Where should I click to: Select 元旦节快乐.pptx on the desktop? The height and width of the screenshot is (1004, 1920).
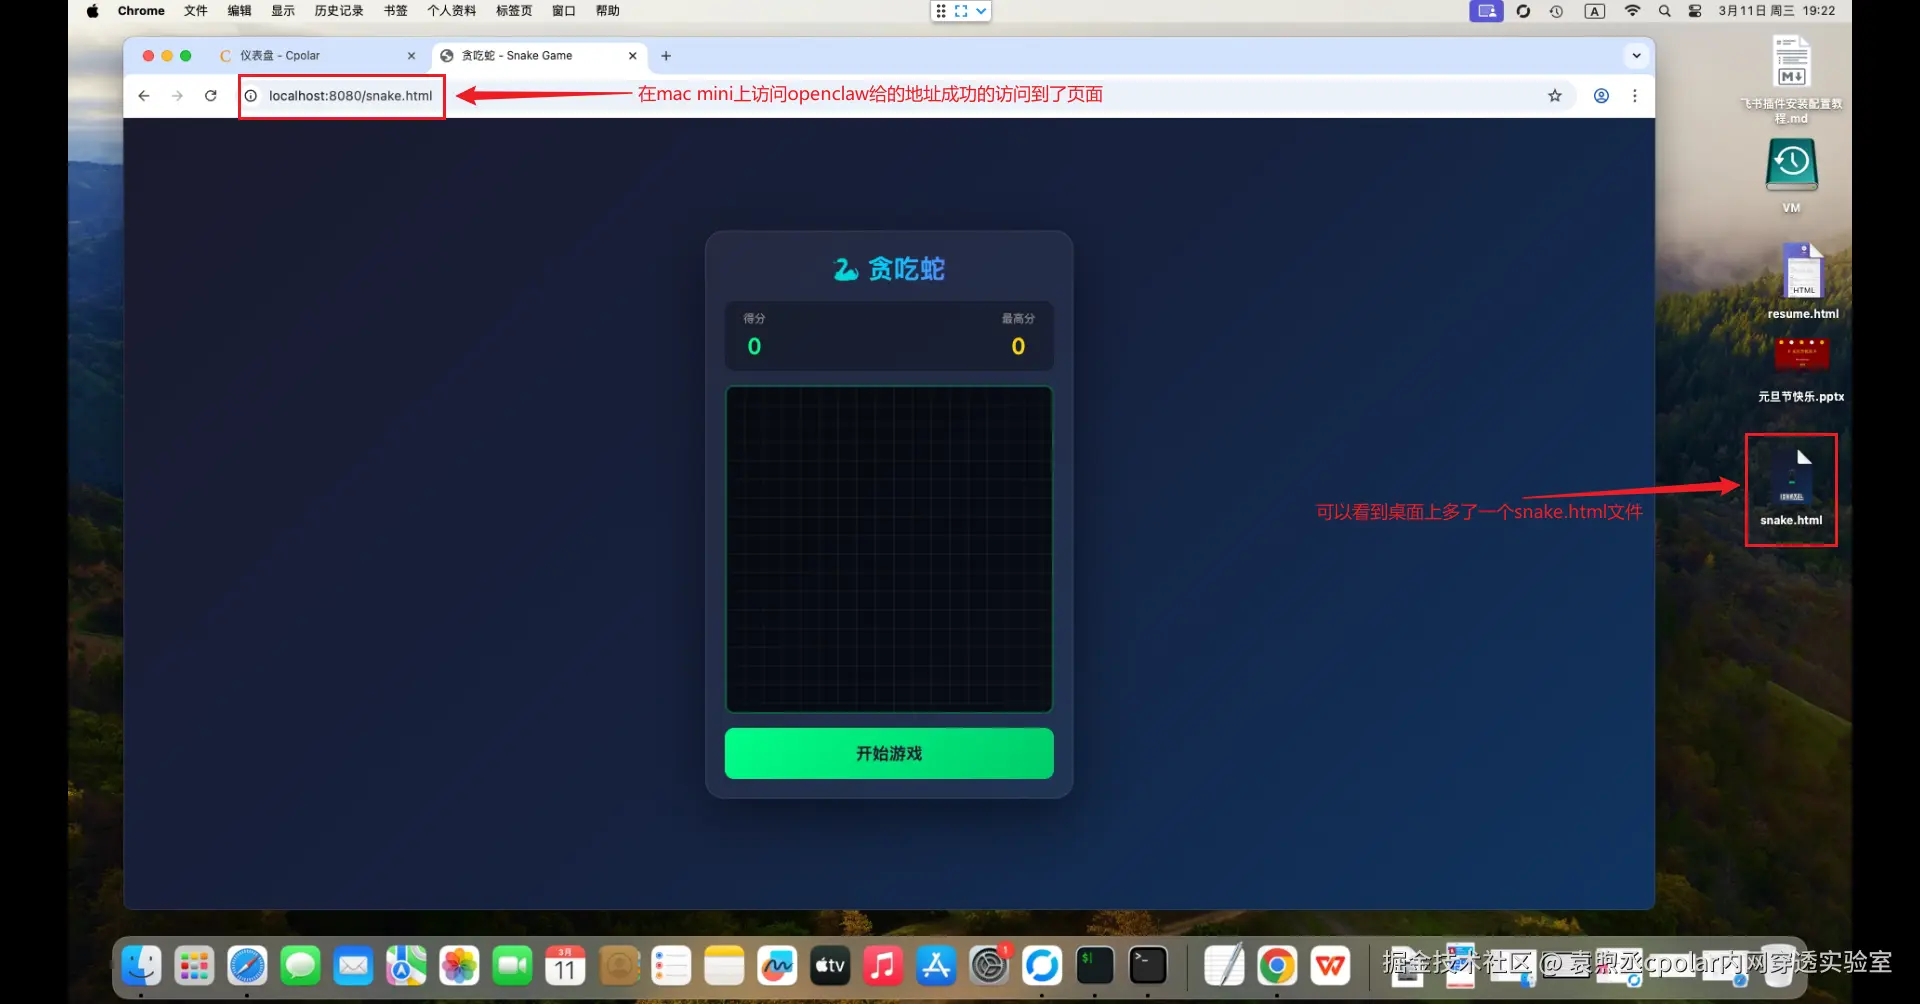(1801, 370)
